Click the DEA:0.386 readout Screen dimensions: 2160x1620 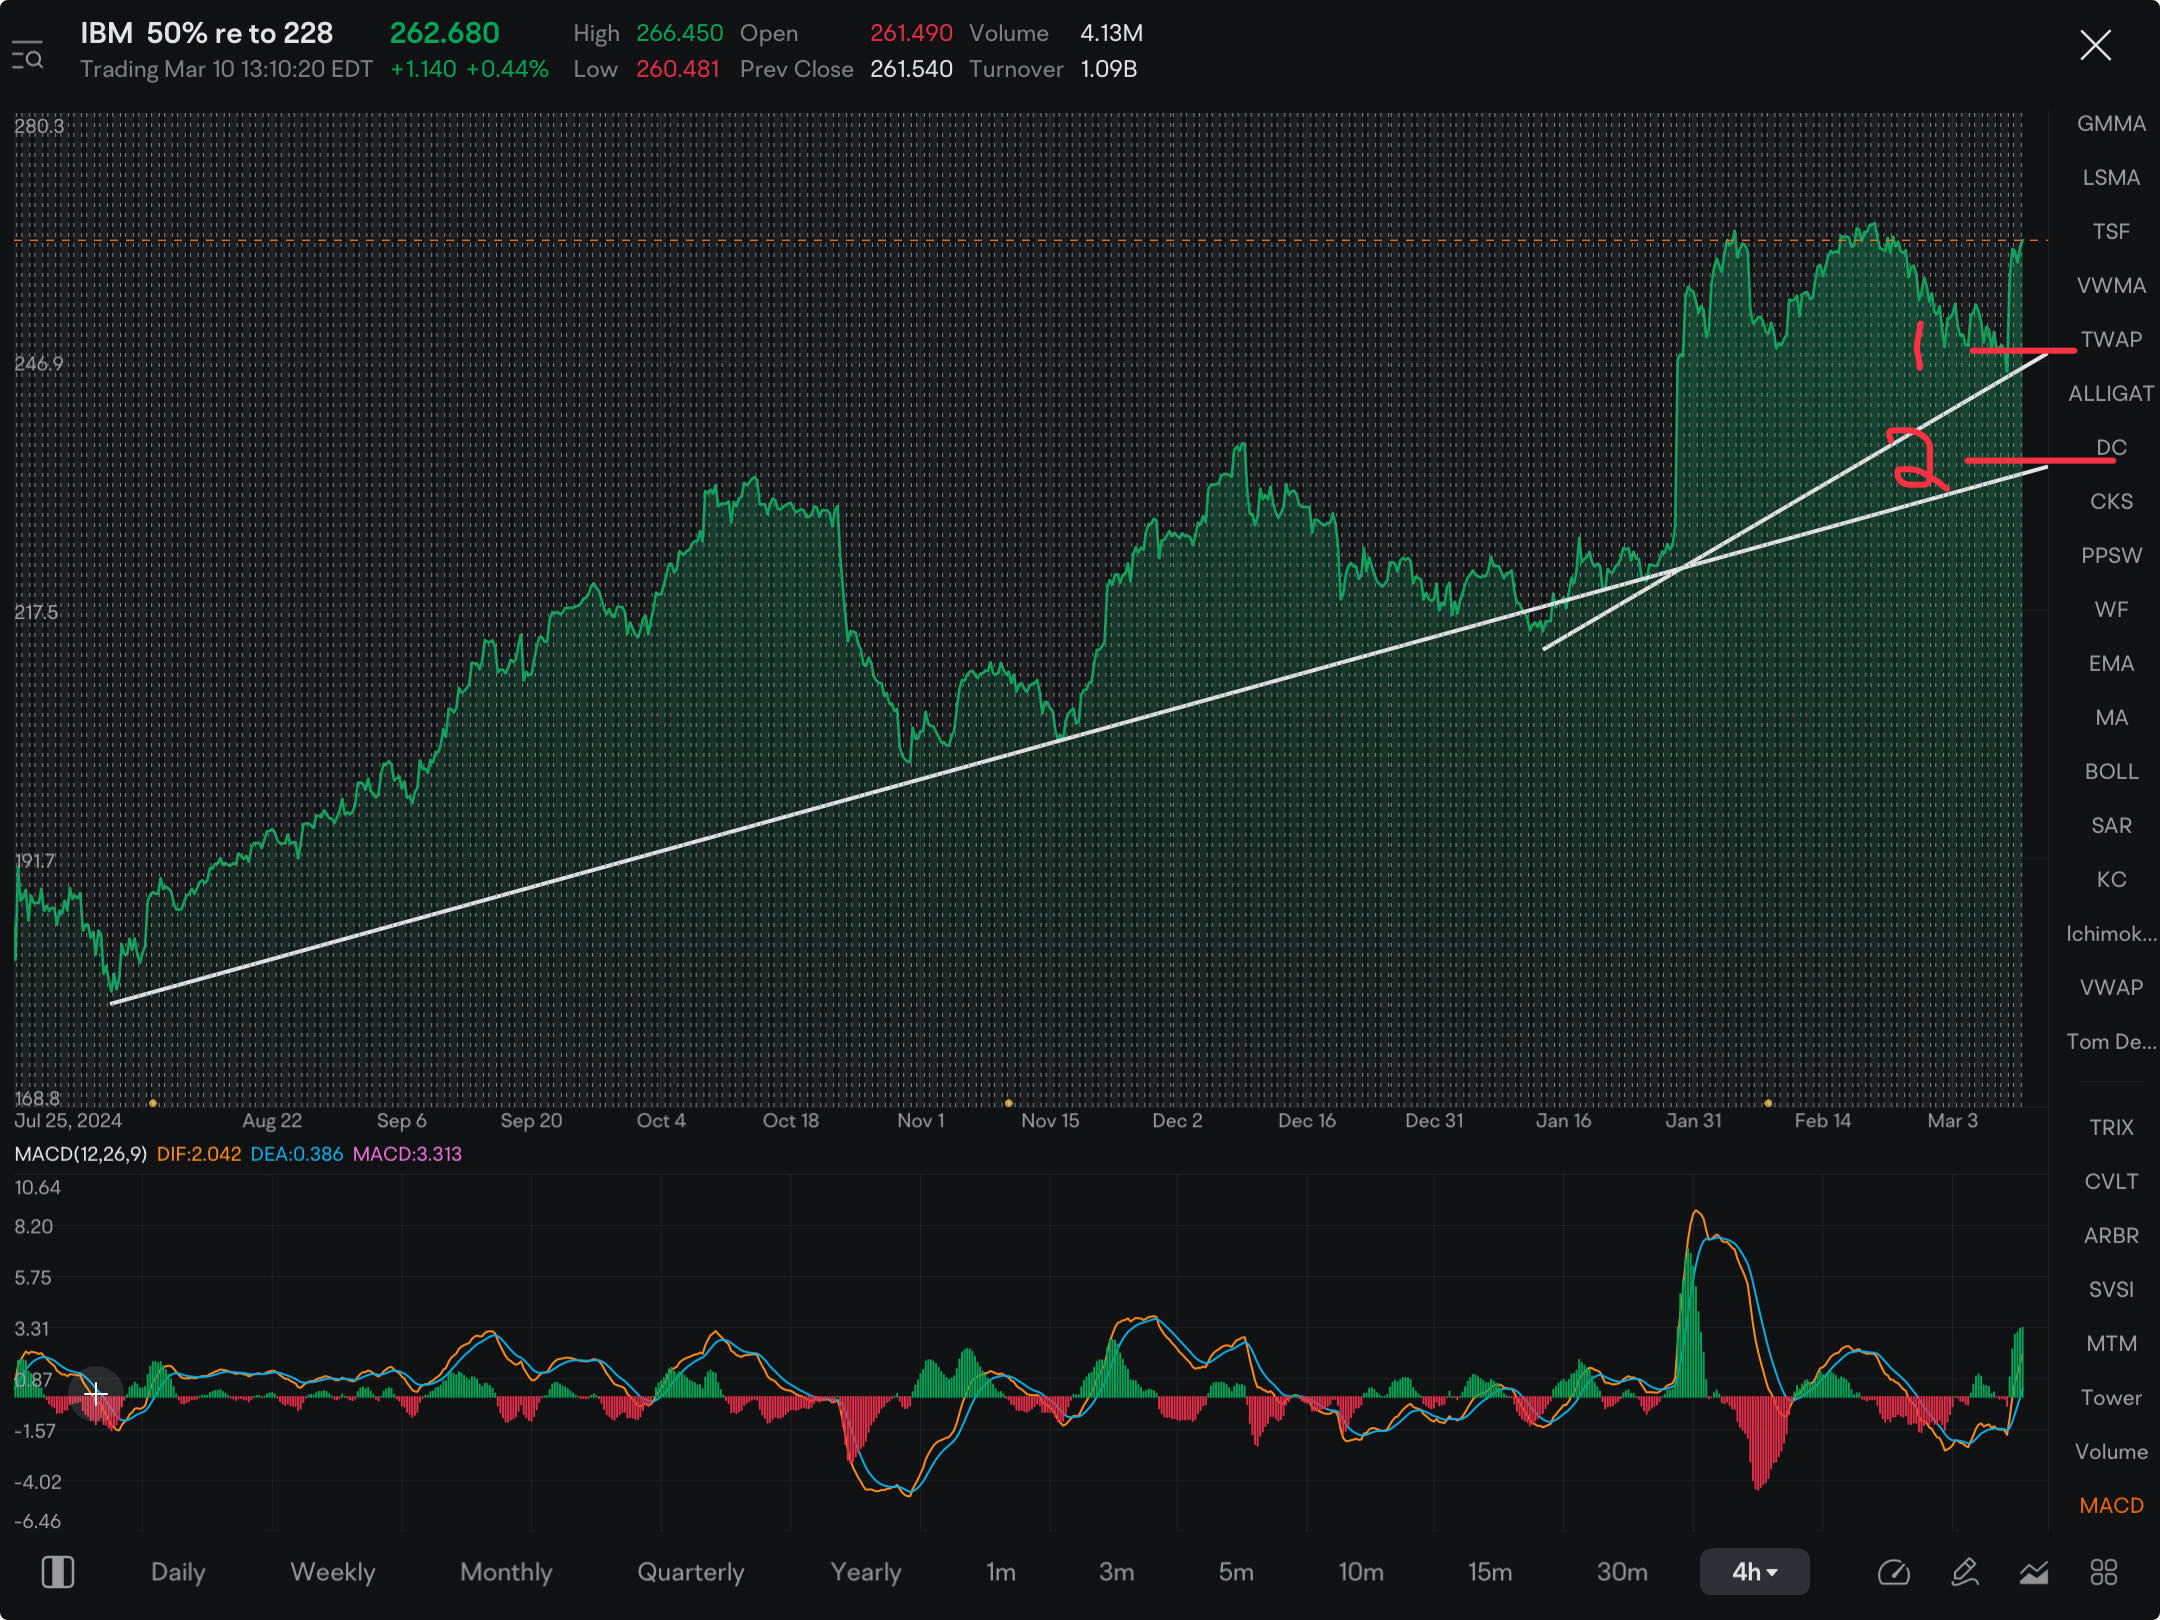(x=297, y=1154)
